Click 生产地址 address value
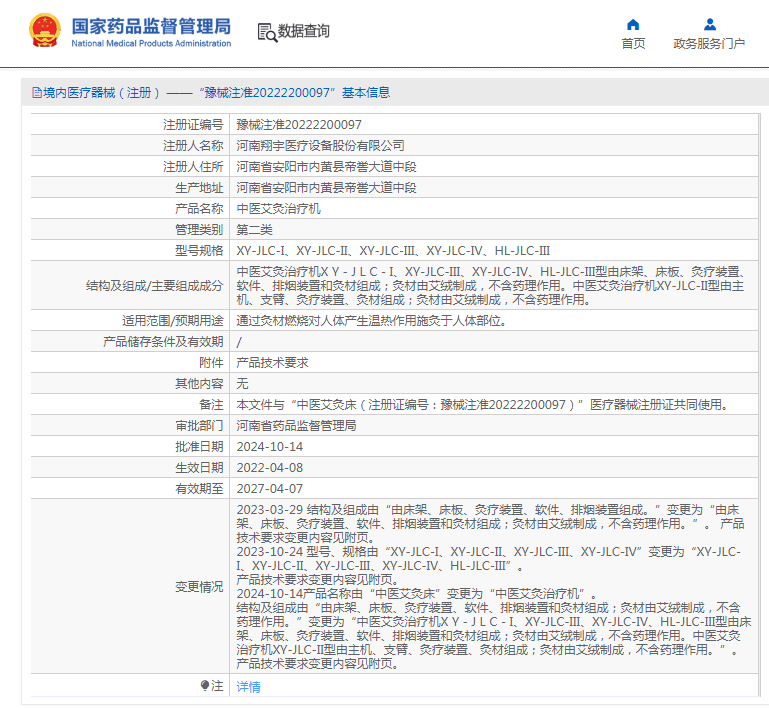 326,188
